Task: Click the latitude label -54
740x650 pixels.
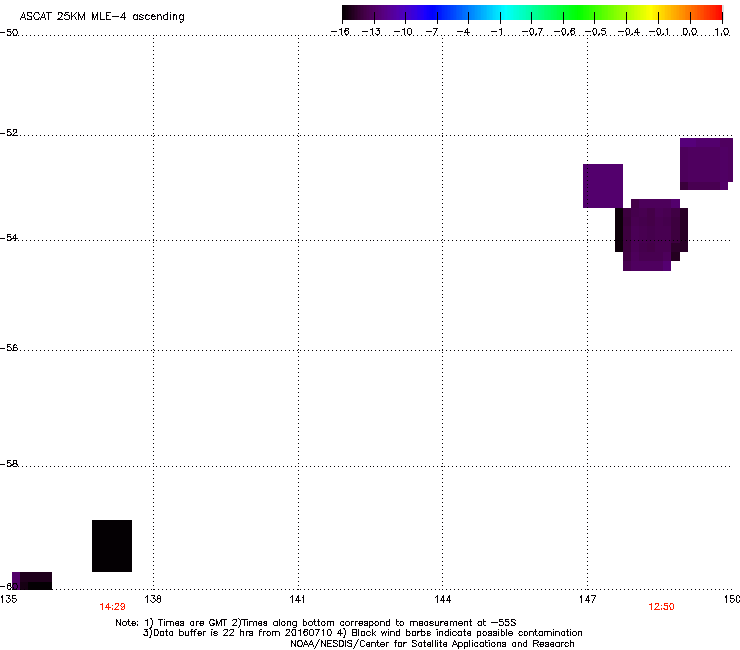Action: pyautogui.click(x=9, y=237)
